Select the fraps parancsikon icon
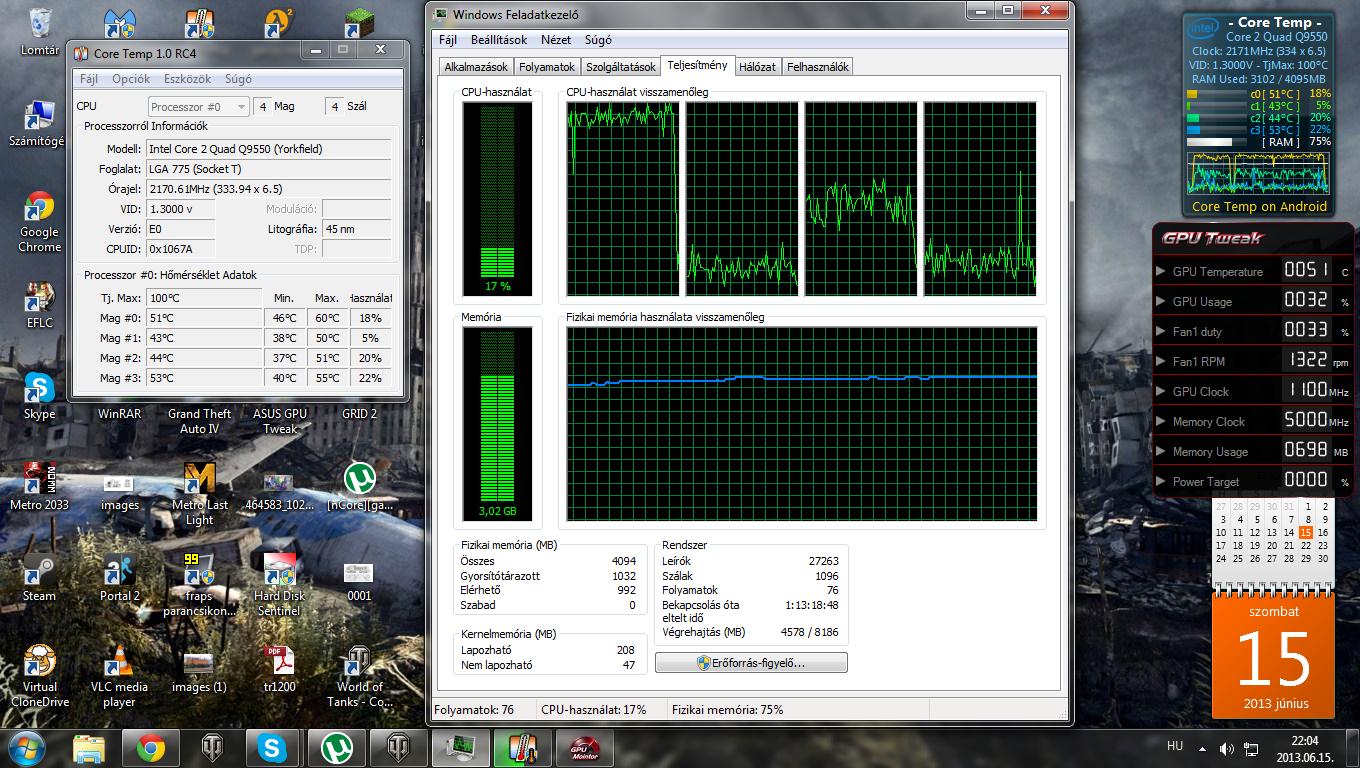Viewport: 1360px width, 768px height. (x=200, y=585)
